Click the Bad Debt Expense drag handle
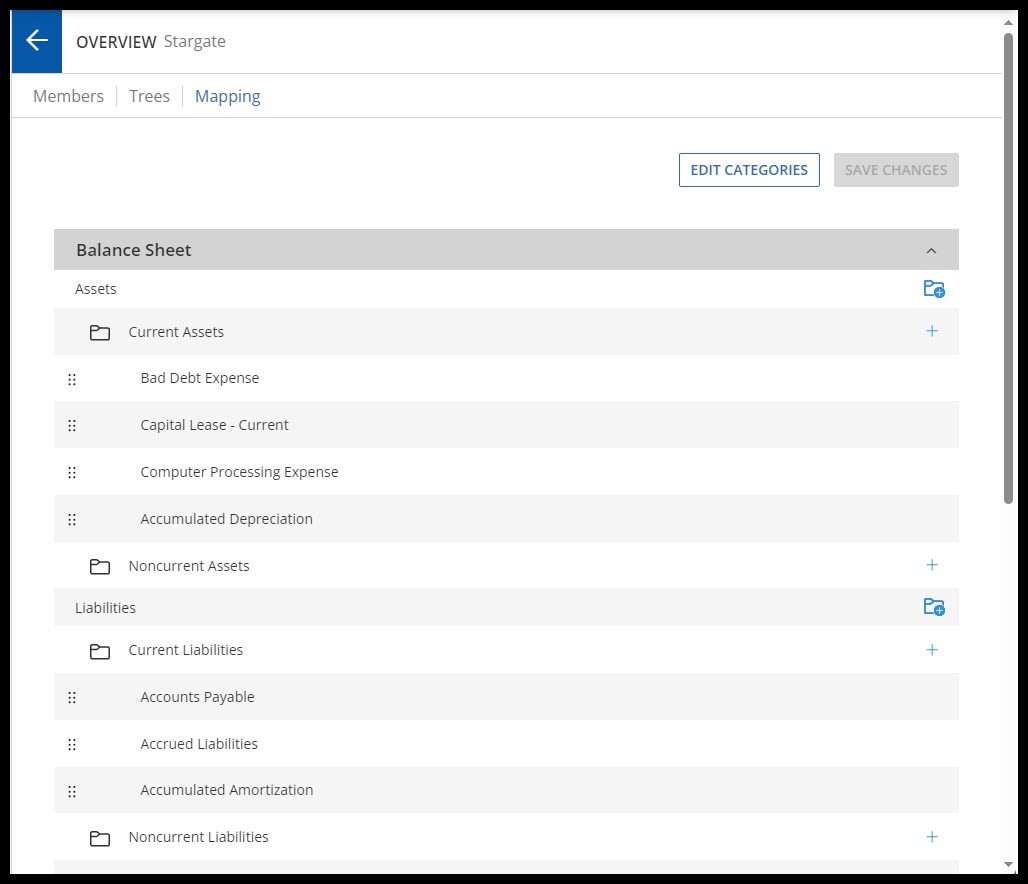Viewport: 1028px width, 884px height. pyautogui.click(x=72, y=379)
